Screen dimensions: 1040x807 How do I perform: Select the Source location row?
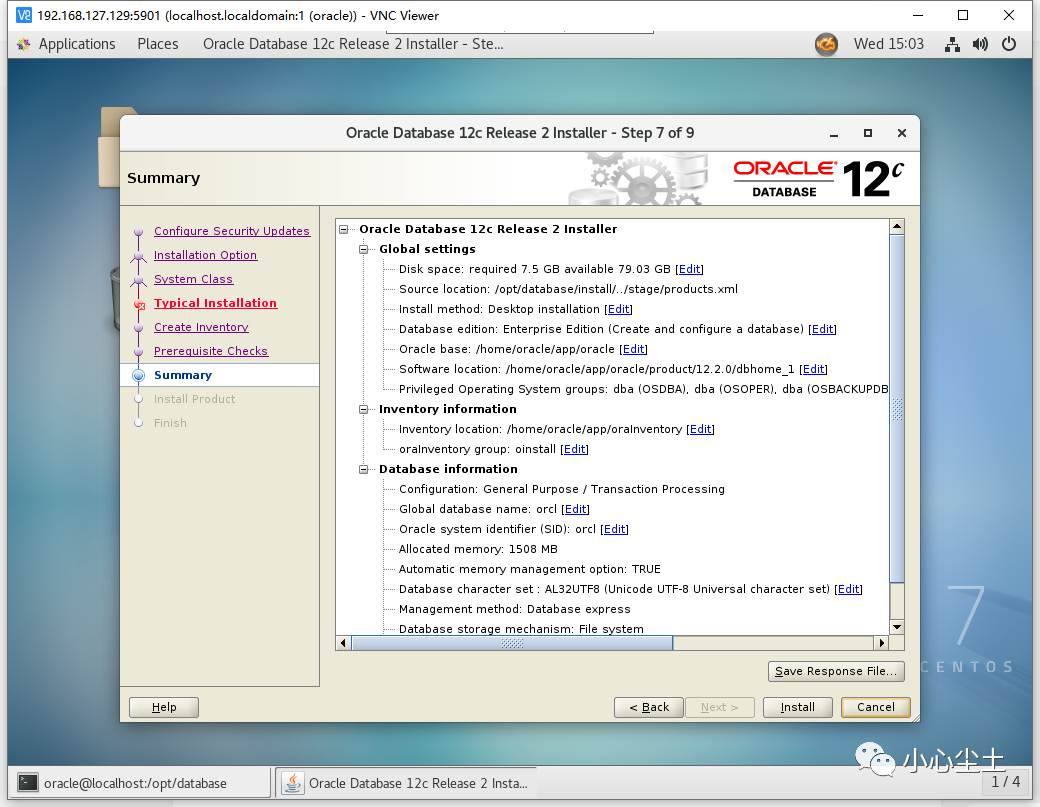568,289
